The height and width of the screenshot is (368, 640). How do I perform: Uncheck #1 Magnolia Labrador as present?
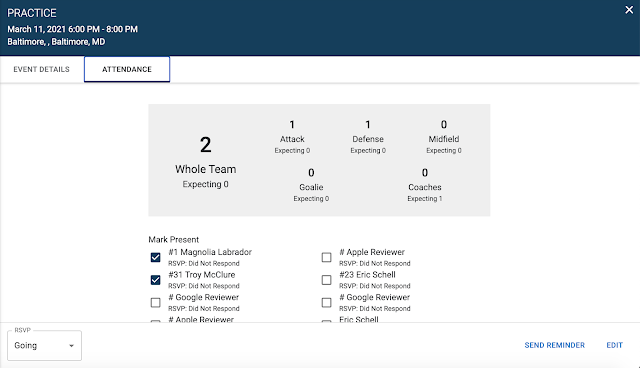pyautogui.click(x=156, y=257)
